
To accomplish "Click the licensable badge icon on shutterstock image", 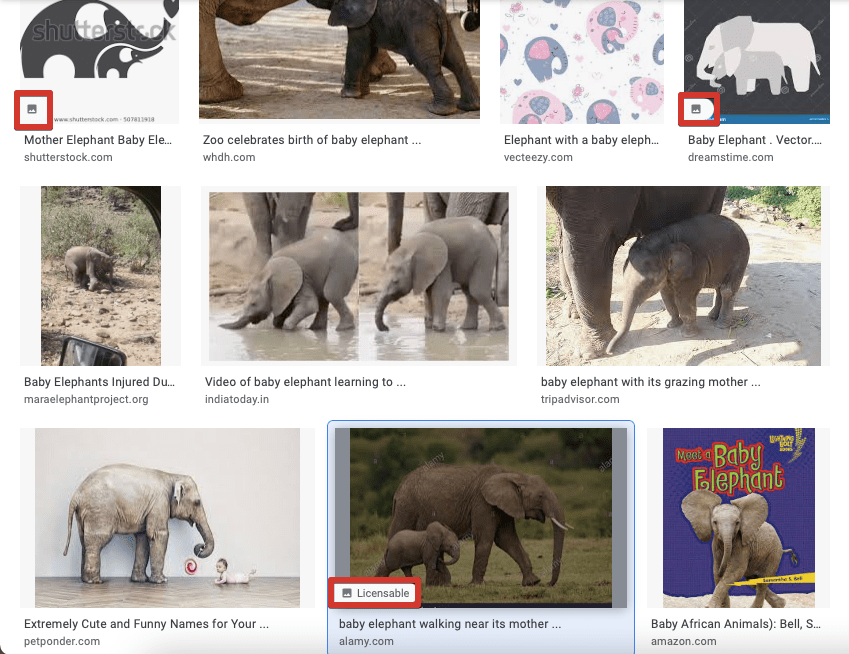I will click(32, 109).
